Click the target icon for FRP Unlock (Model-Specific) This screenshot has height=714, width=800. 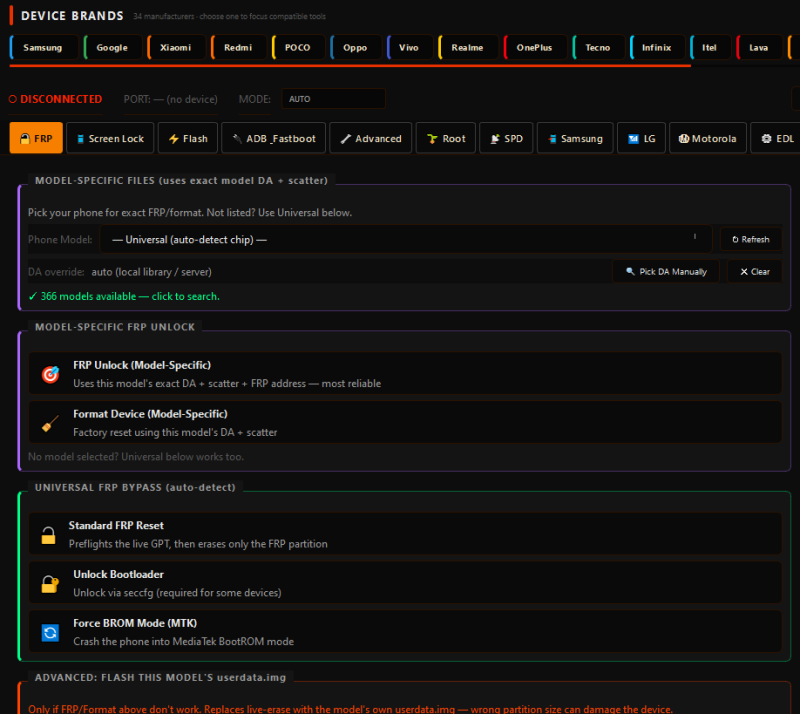(x=50, y=374)
